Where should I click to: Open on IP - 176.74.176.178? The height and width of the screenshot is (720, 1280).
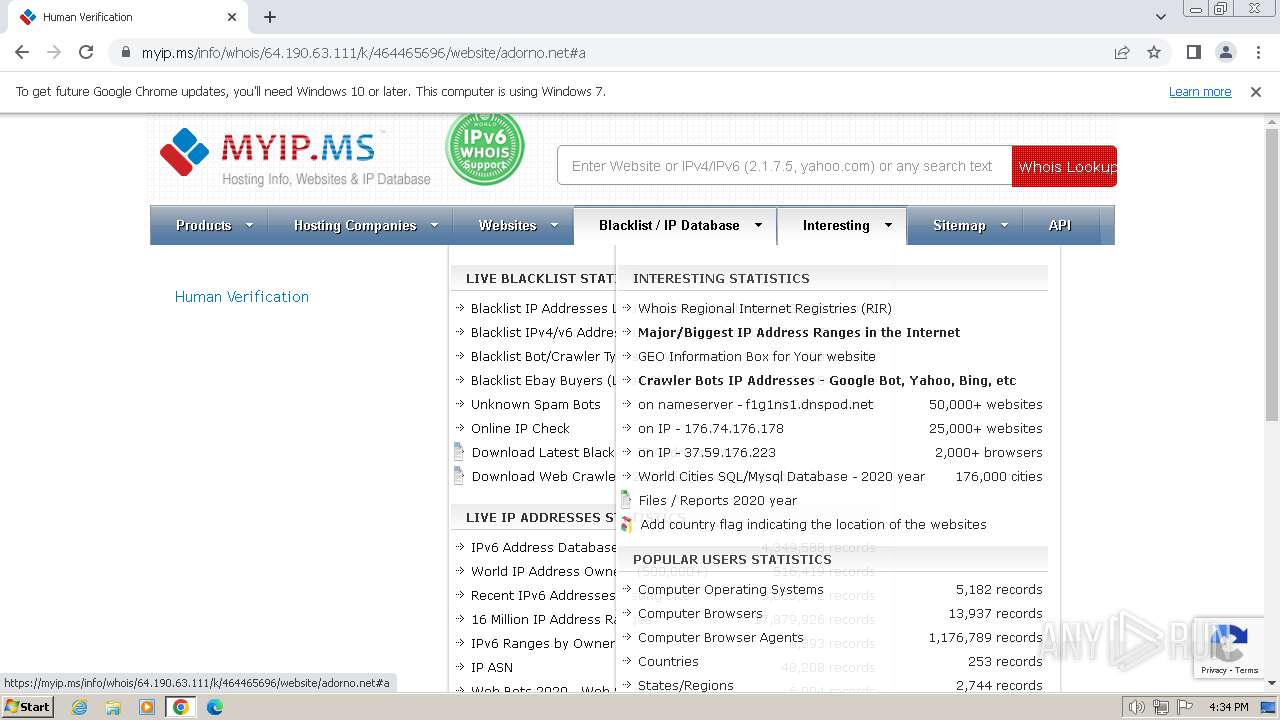[x=711, y=428]
